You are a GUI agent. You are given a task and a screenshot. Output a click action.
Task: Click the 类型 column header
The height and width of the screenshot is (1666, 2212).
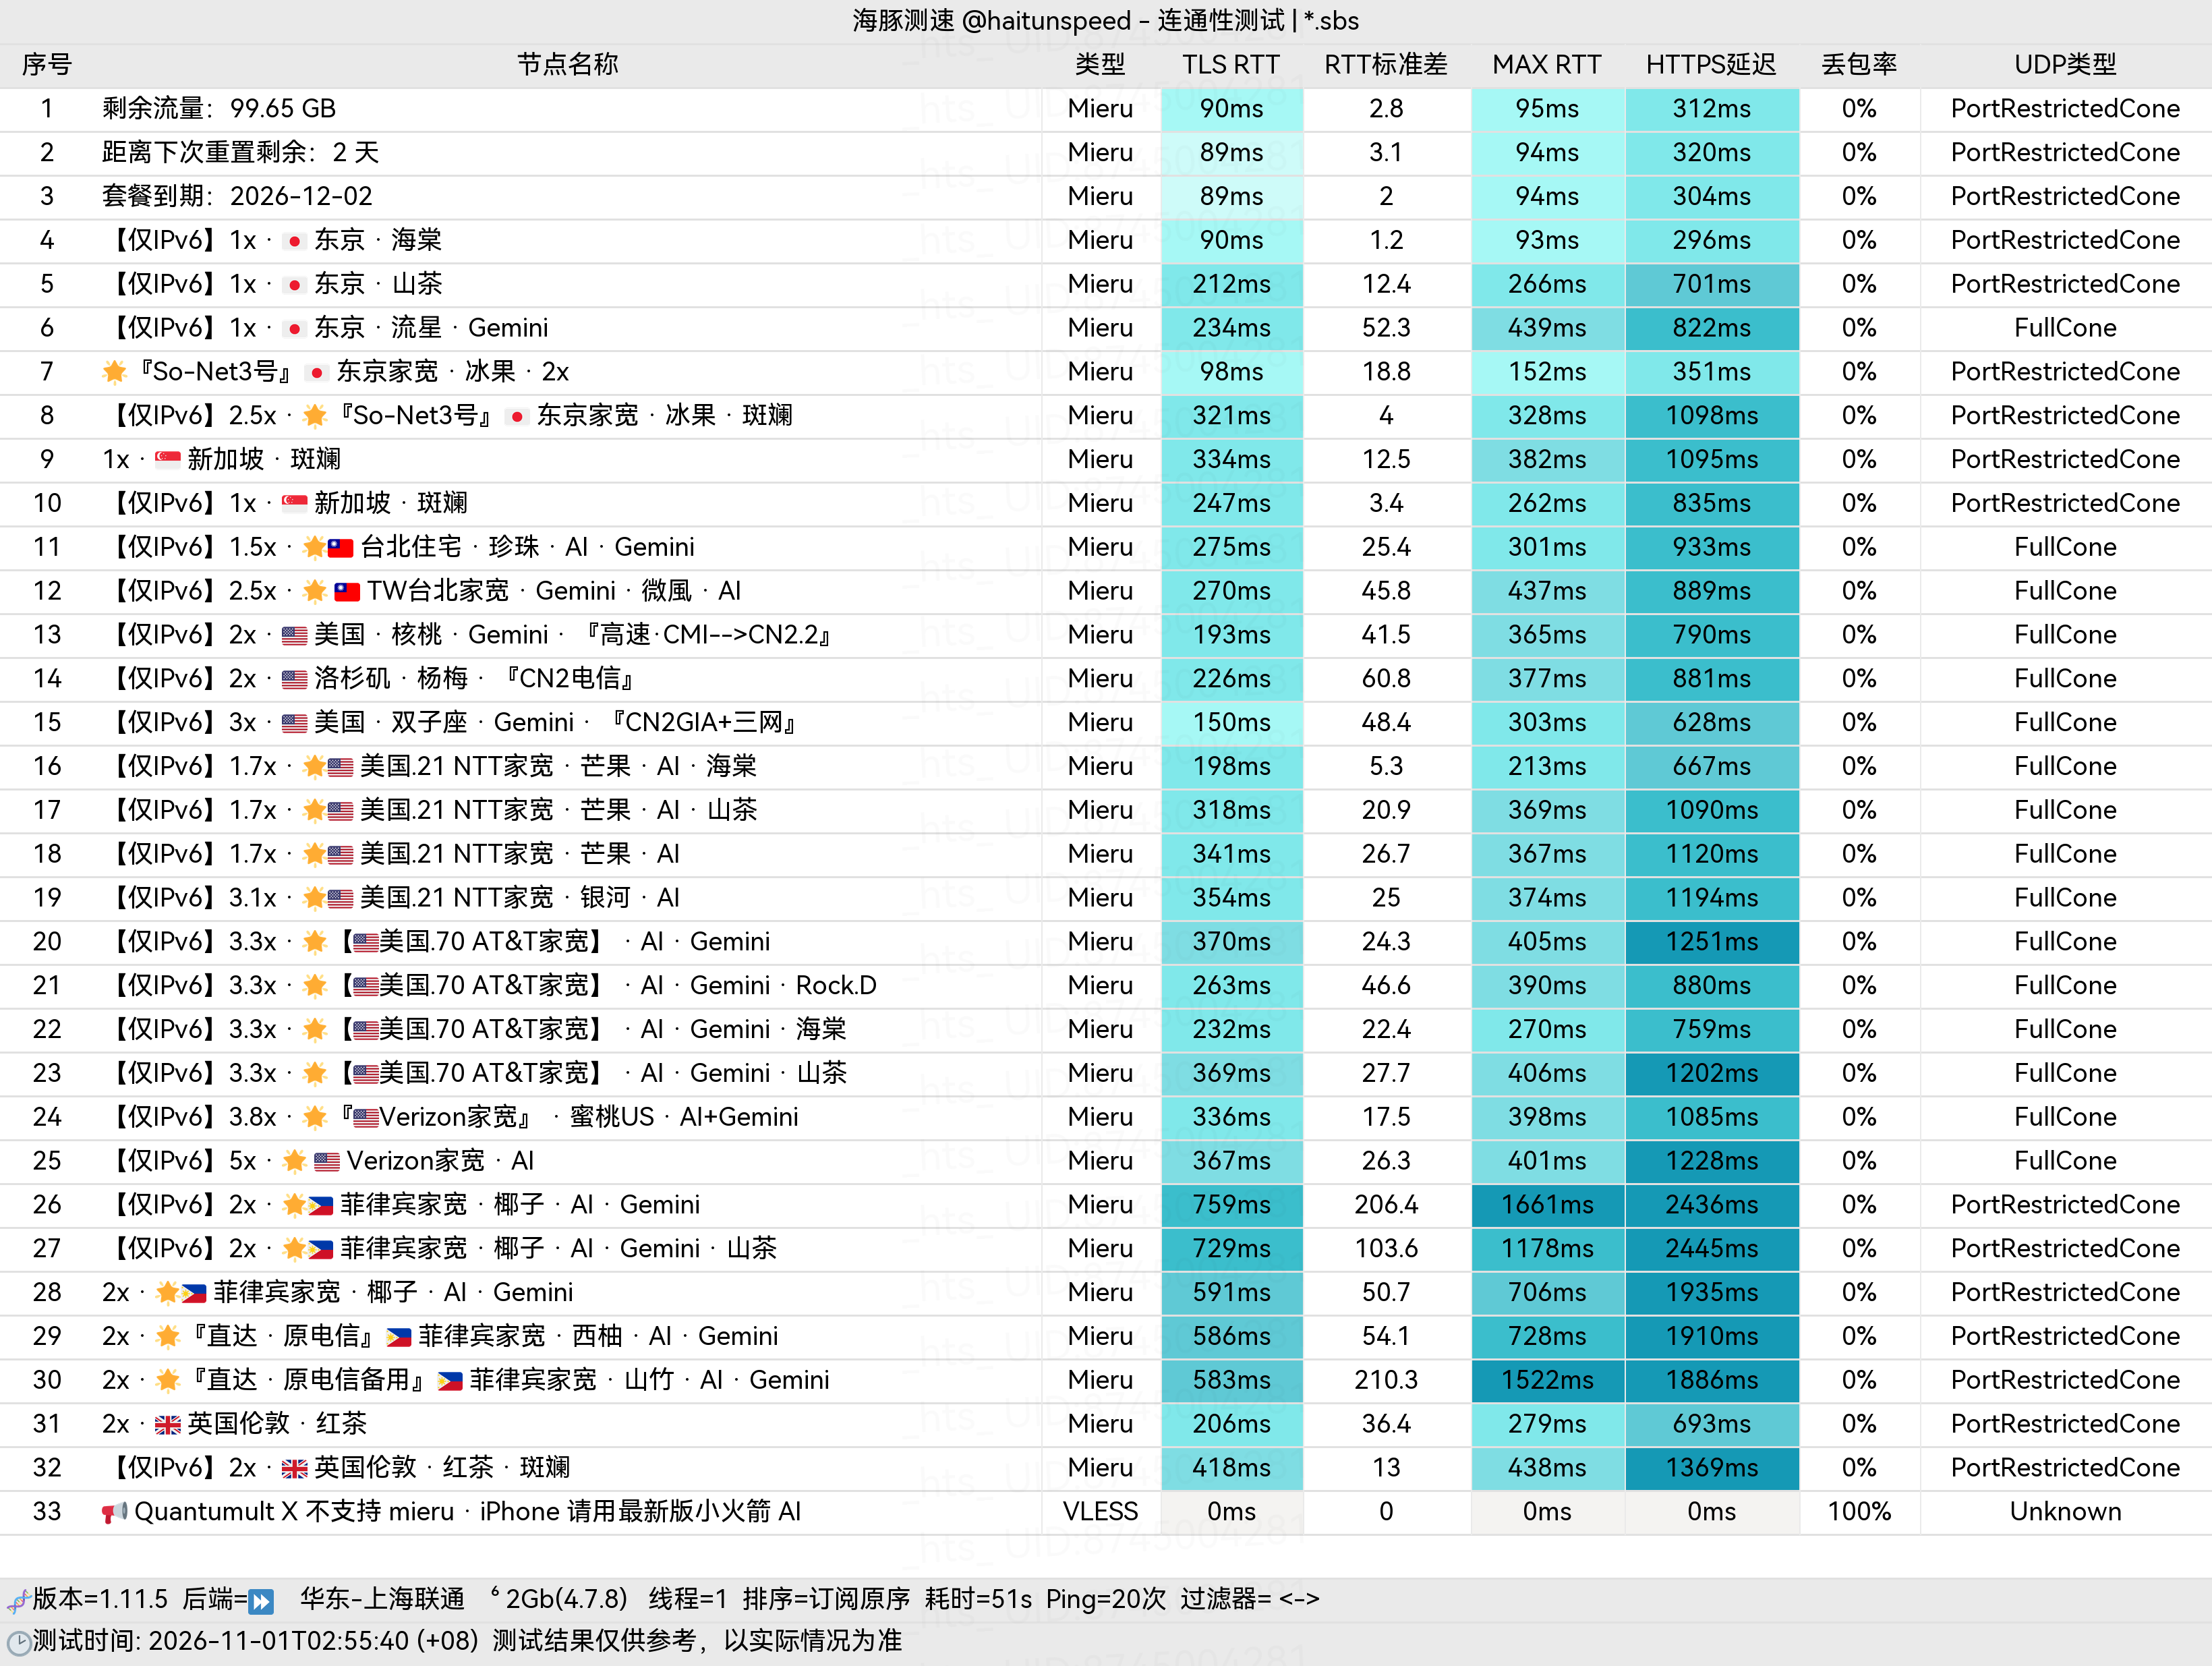pyautogui.click(x=1100, y=65)
